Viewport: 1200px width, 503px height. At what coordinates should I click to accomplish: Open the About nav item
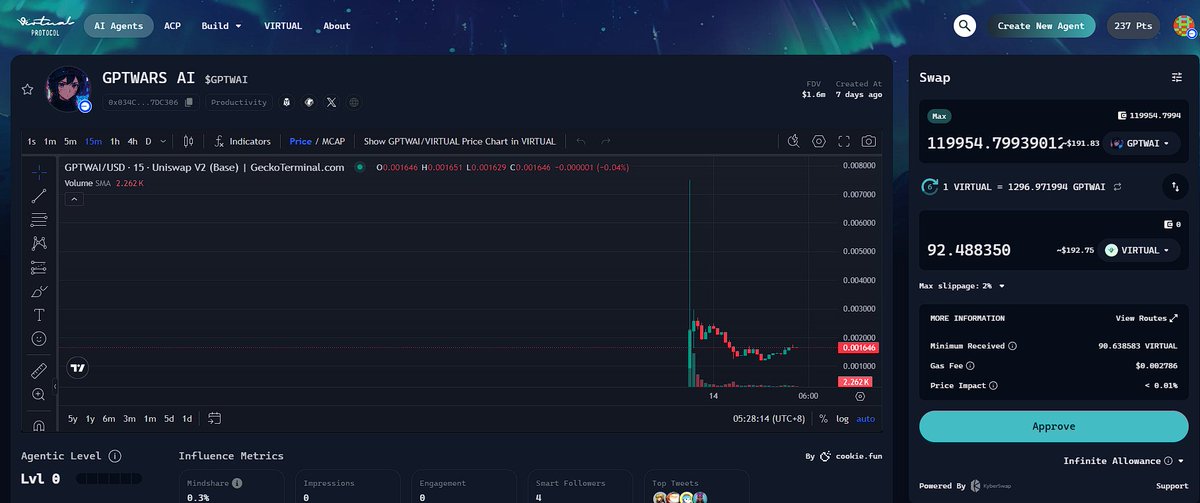(337, 26)
